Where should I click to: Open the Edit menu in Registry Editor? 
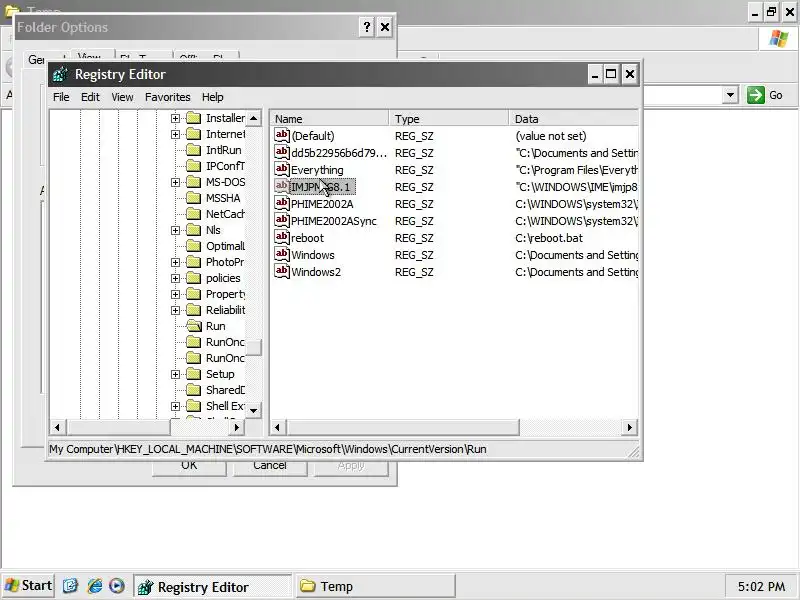tap(90, 97)
